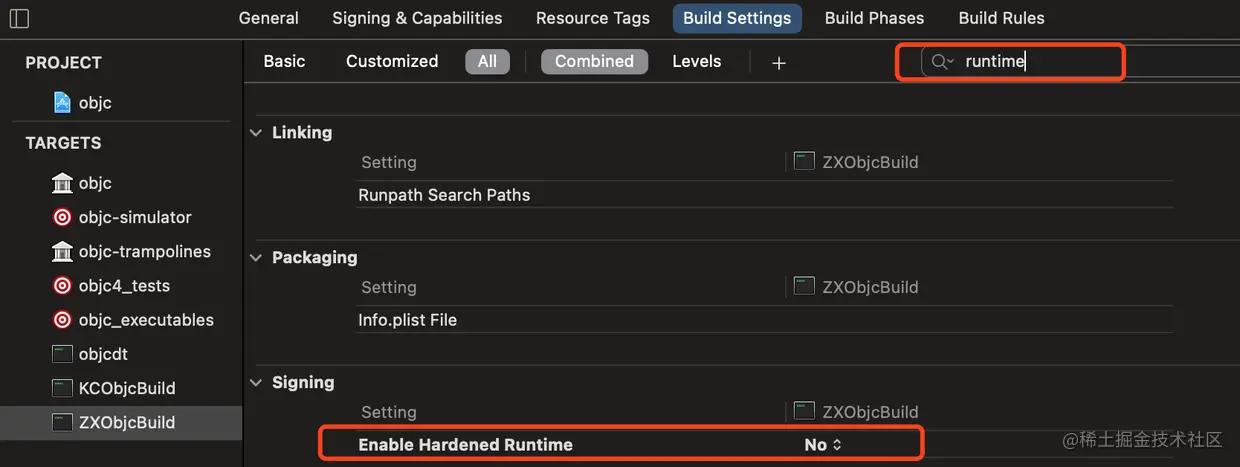This screenshot has width=1240, height=467.
Task: Toggle the sidebar panel icon
Action: (x=19, y=18)
